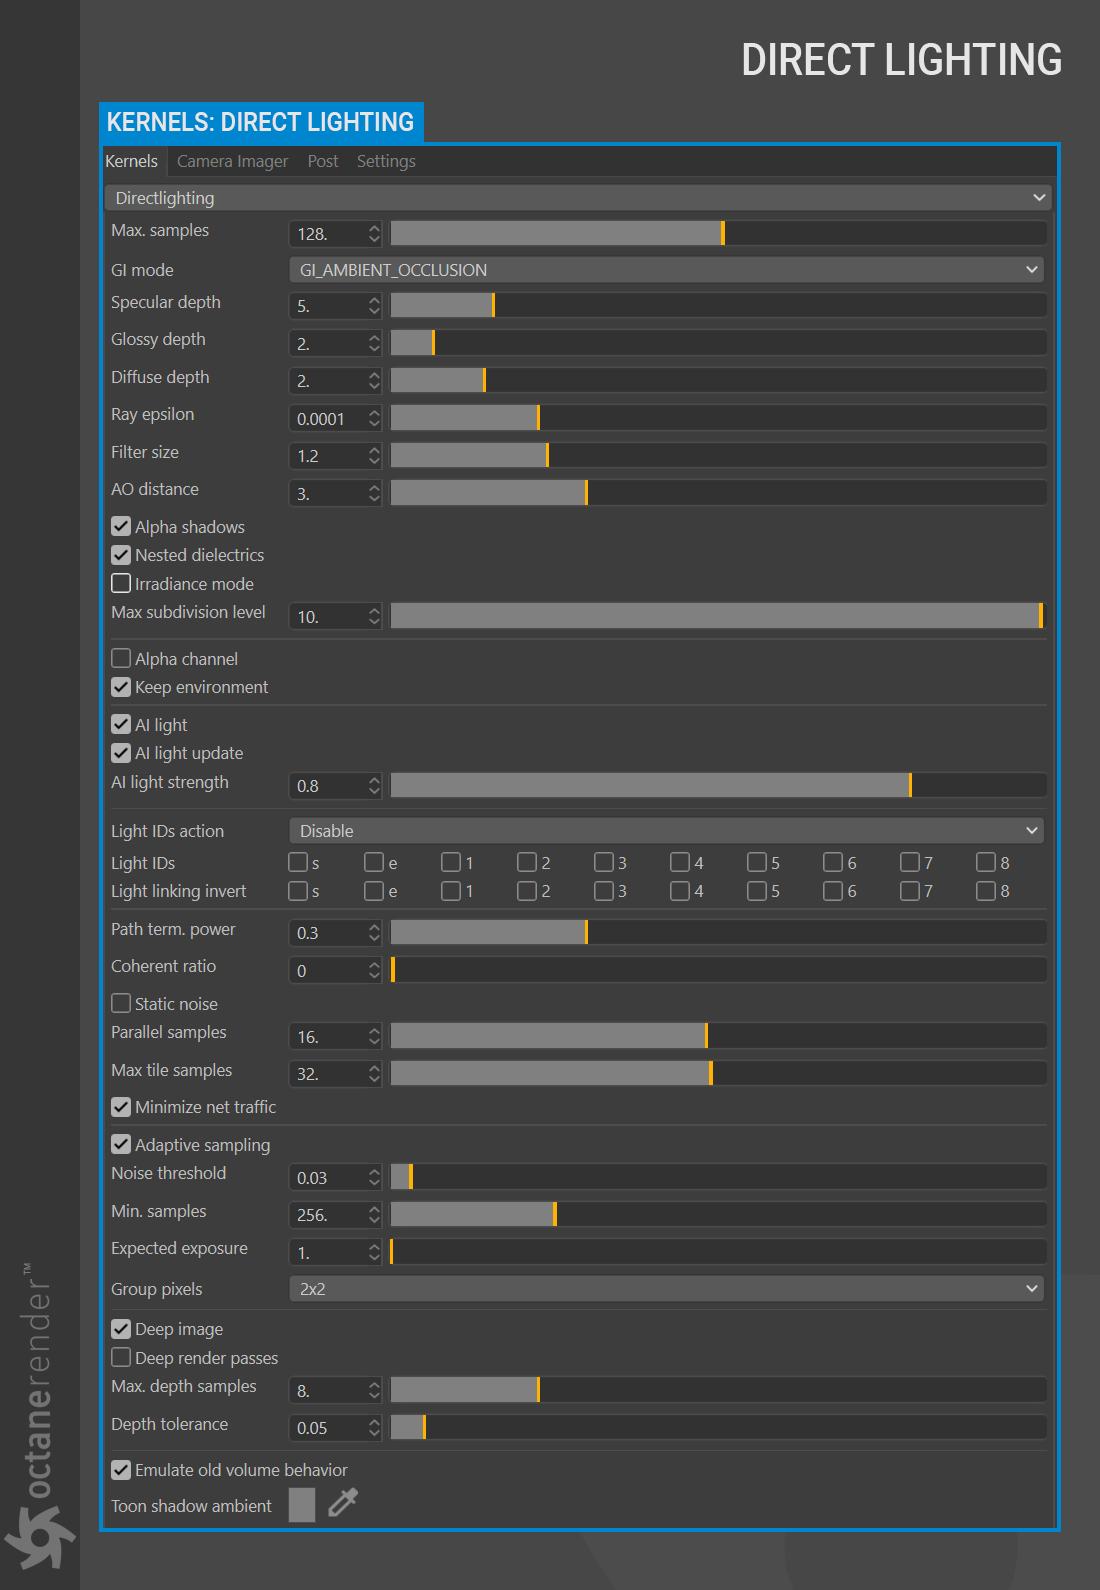Viewport: 1100px width, 1590px height.
Task: Click the AO distance value field
Action: [327, 493]
